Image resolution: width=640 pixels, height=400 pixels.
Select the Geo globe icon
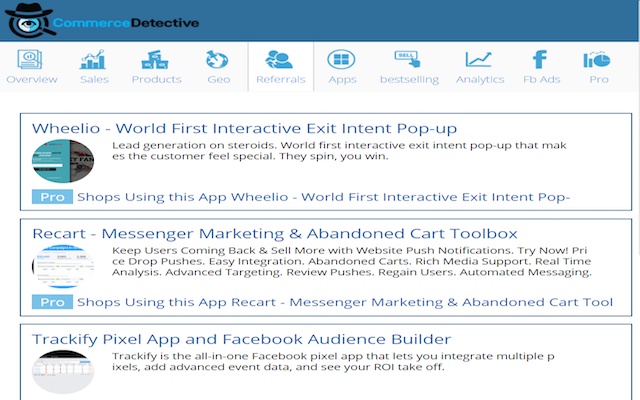(217, 60)
